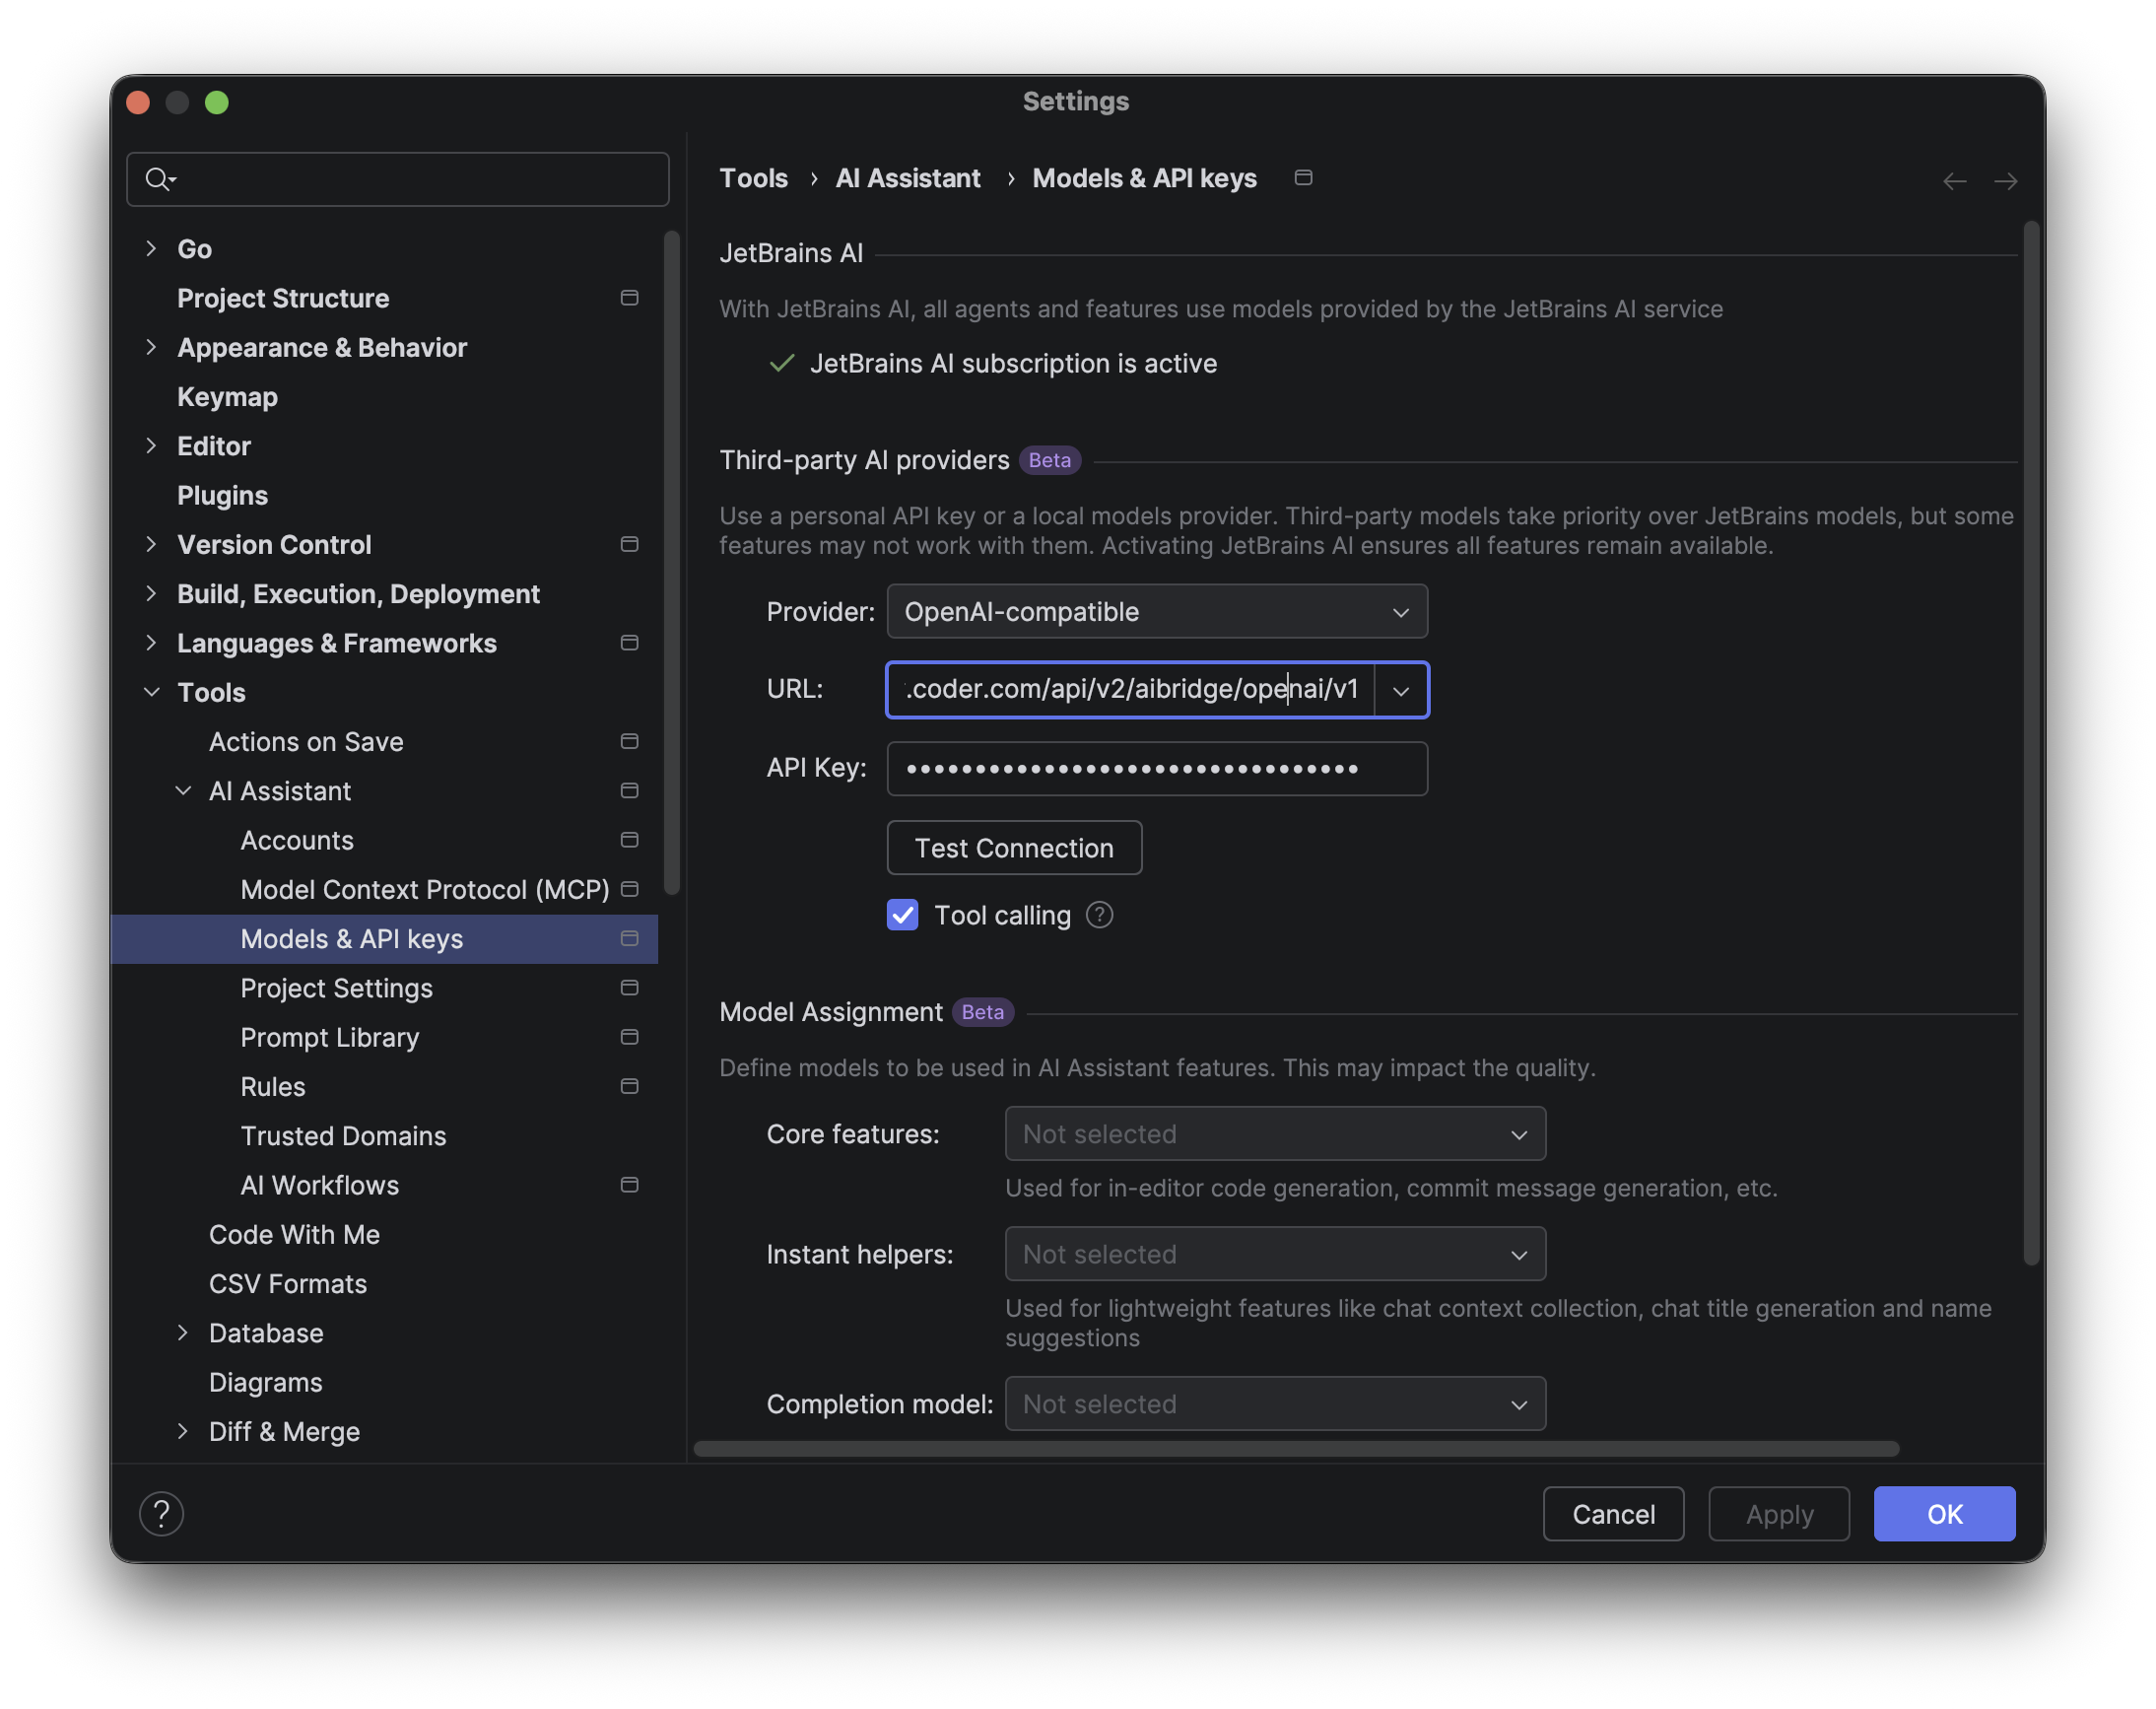The width and height of the screenshot is (2156, 1709).
Task: Click project-level icon next to Project Structure
Action: click(x=629, y=298)
